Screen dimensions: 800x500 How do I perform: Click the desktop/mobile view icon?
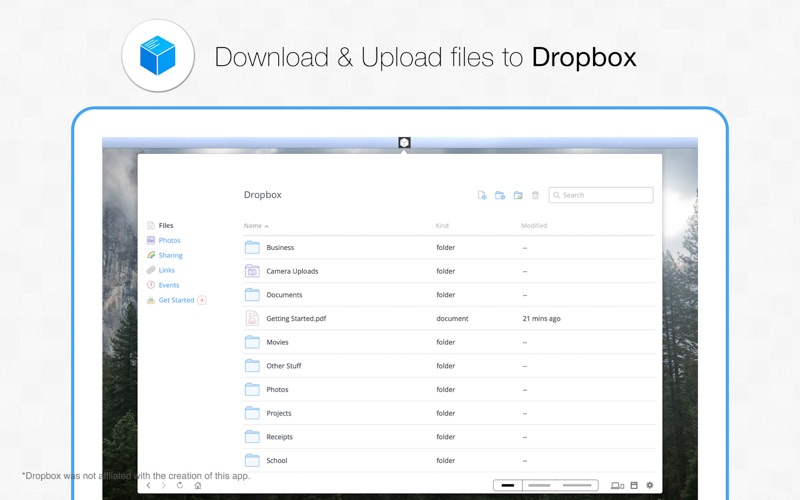point(617,485)
